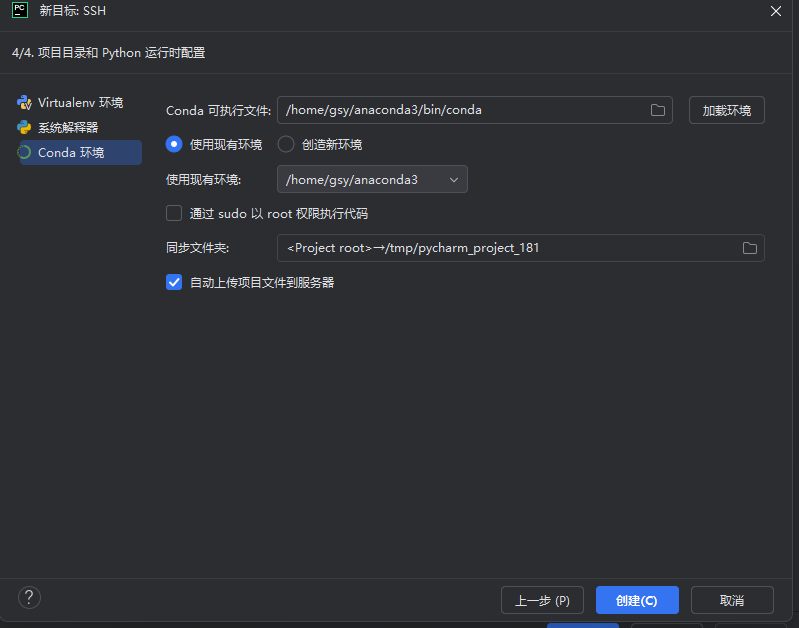Select the 创造新环境 radio button
The width and height of the screenshot is (799, 628).
(x=286, y=144)
